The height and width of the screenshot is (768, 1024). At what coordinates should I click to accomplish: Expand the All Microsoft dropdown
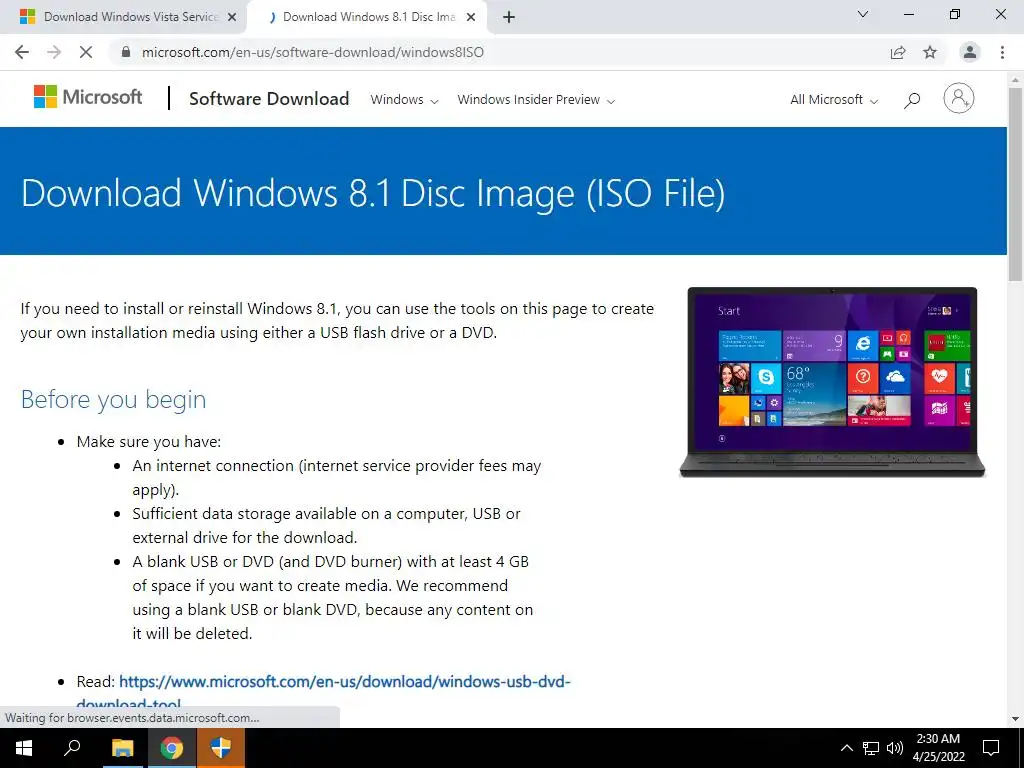834,100
